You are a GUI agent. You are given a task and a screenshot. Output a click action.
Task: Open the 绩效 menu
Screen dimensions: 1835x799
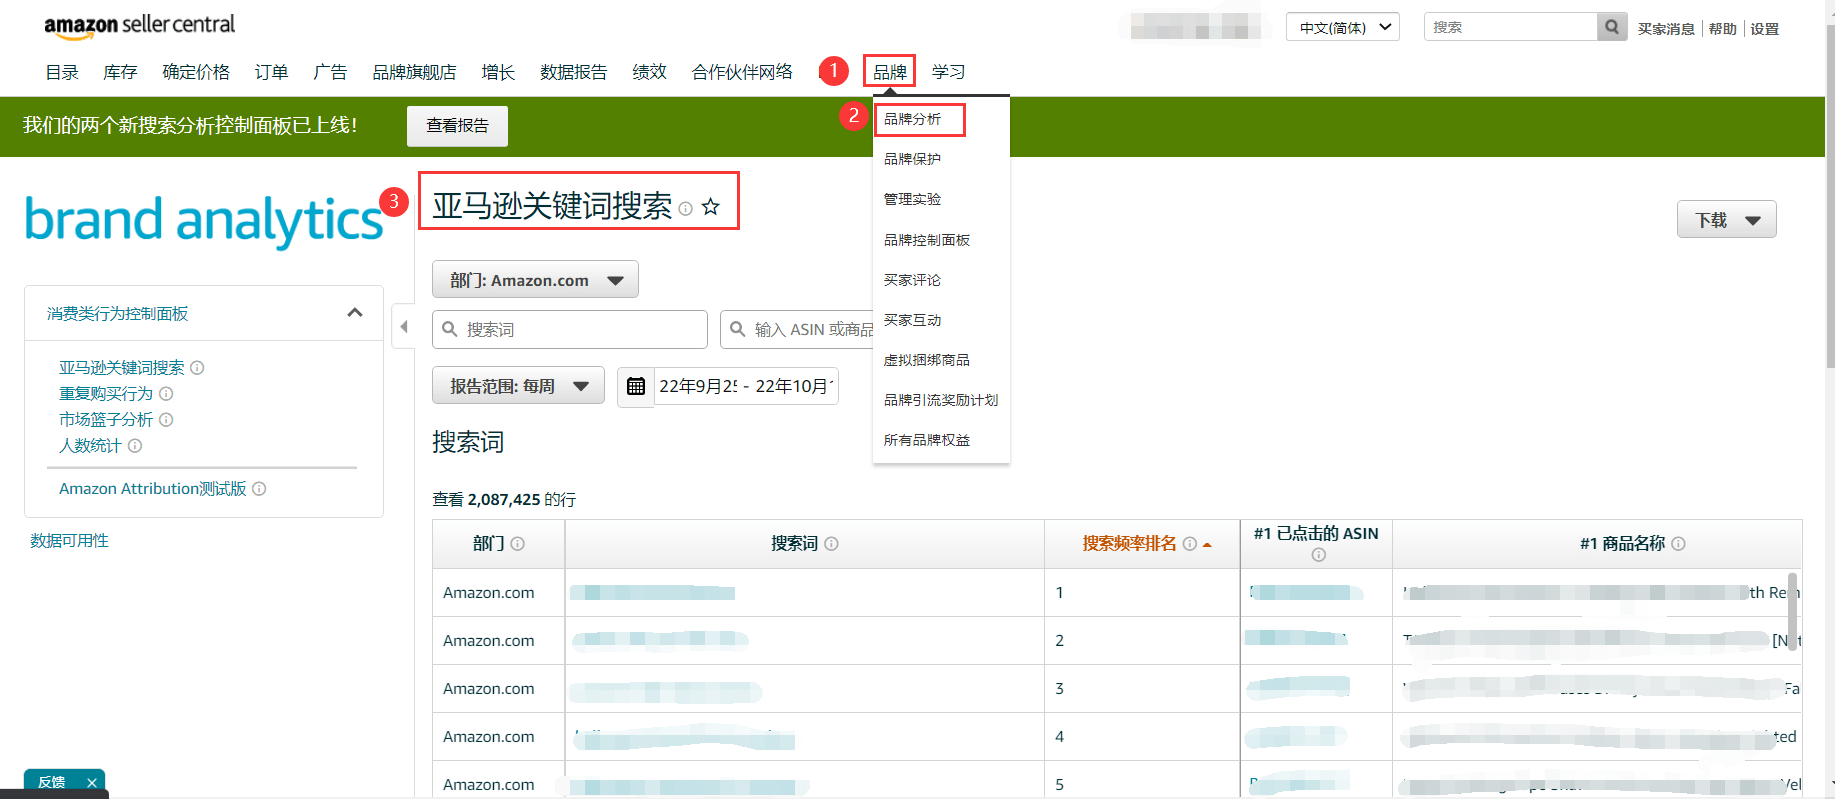click(x=649, y=72)
